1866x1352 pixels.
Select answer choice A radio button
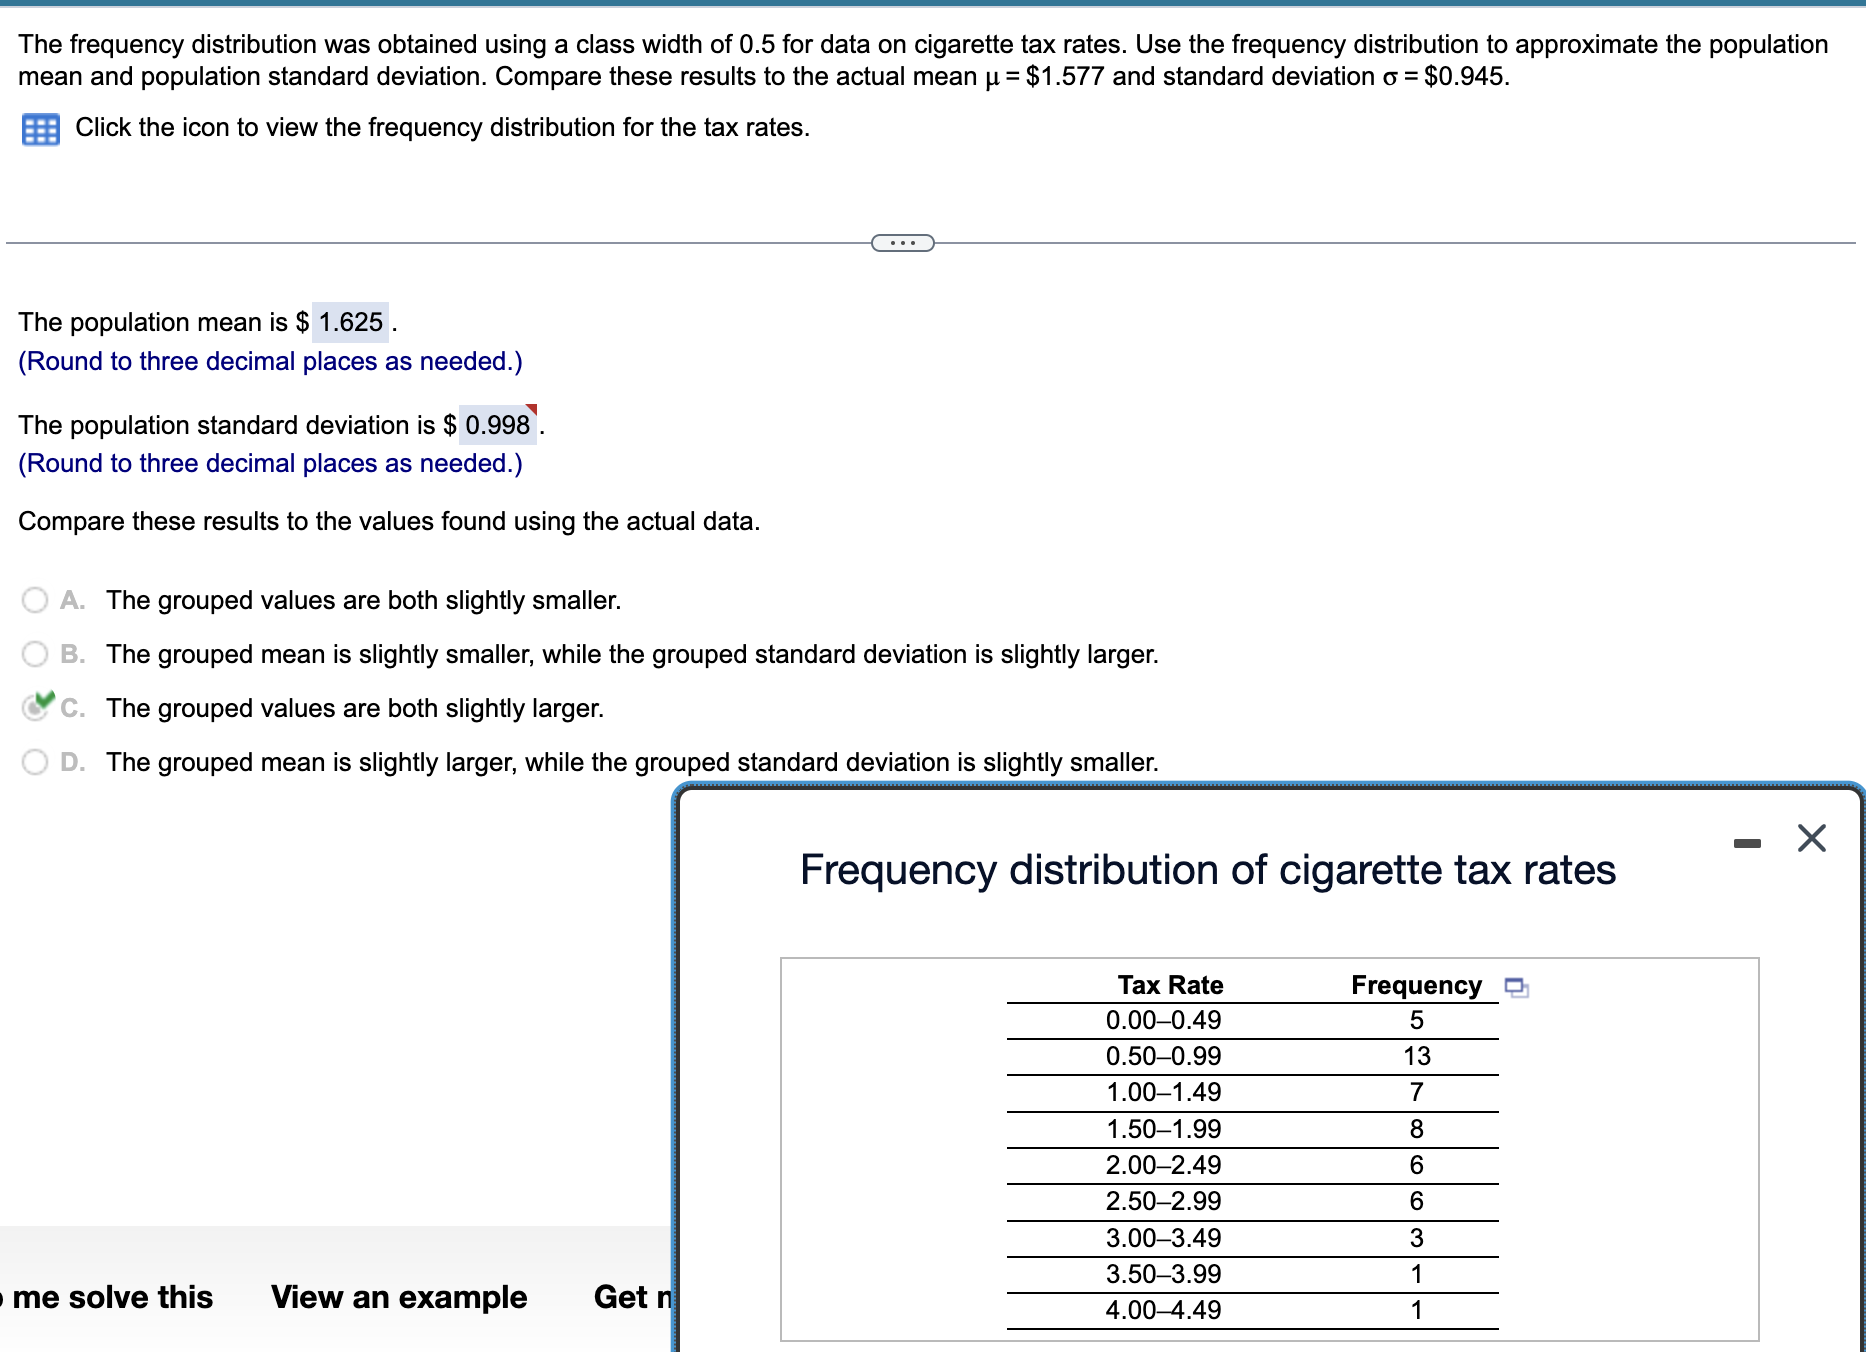pos(36,598)
